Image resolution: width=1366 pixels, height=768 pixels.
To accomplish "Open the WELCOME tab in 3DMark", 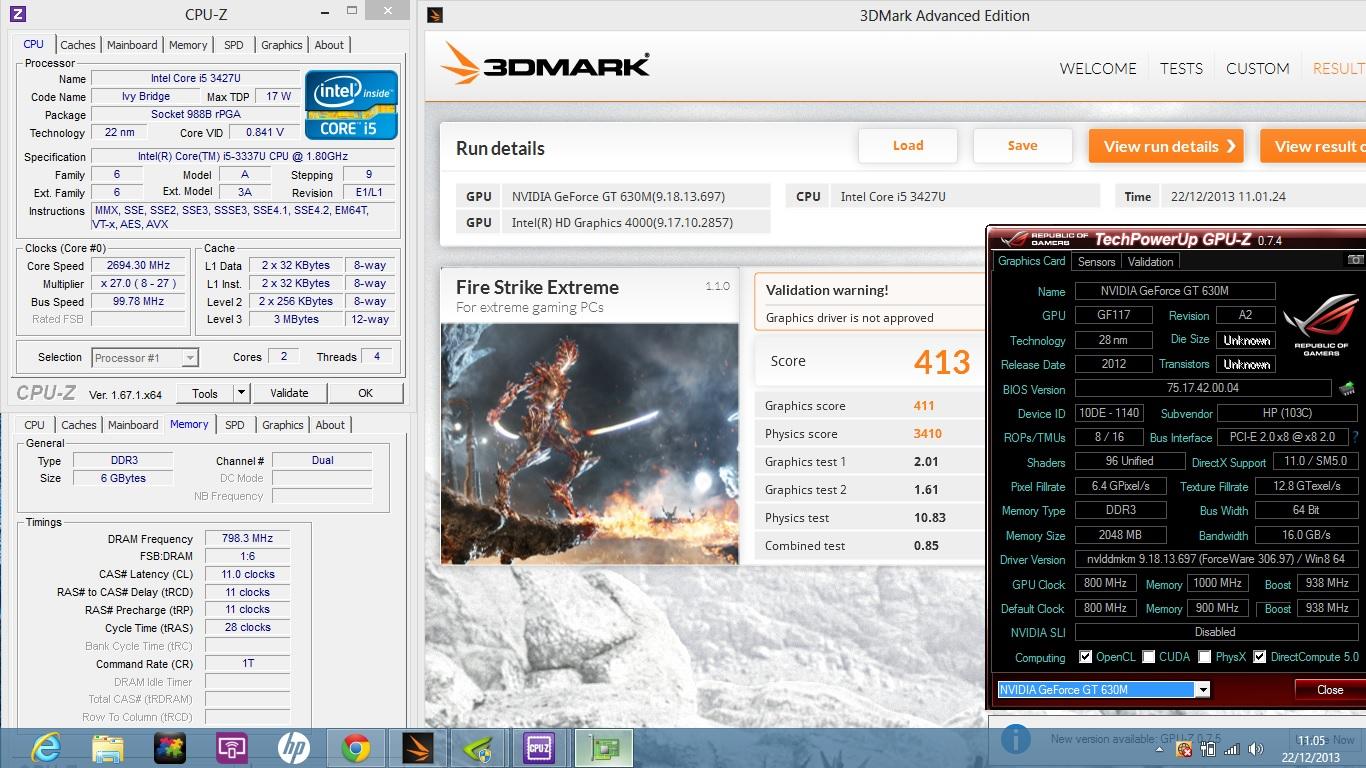I will (x=1098, y=68).
